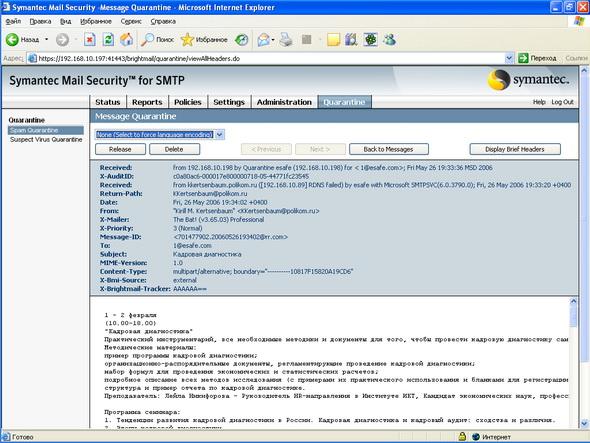The width and height of the screenshot is (590, 443).
Task: Switch to the Administration tab
Action: coord(284,102)
